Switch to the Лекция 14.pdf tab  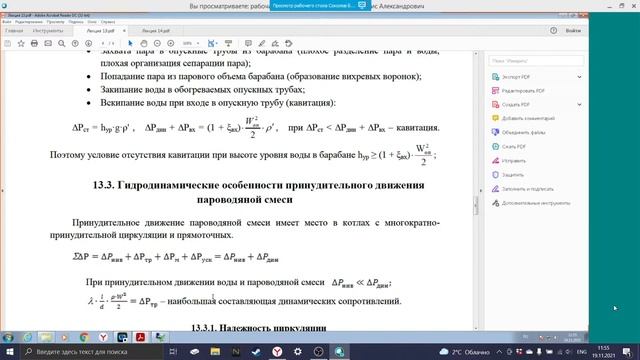156,31
